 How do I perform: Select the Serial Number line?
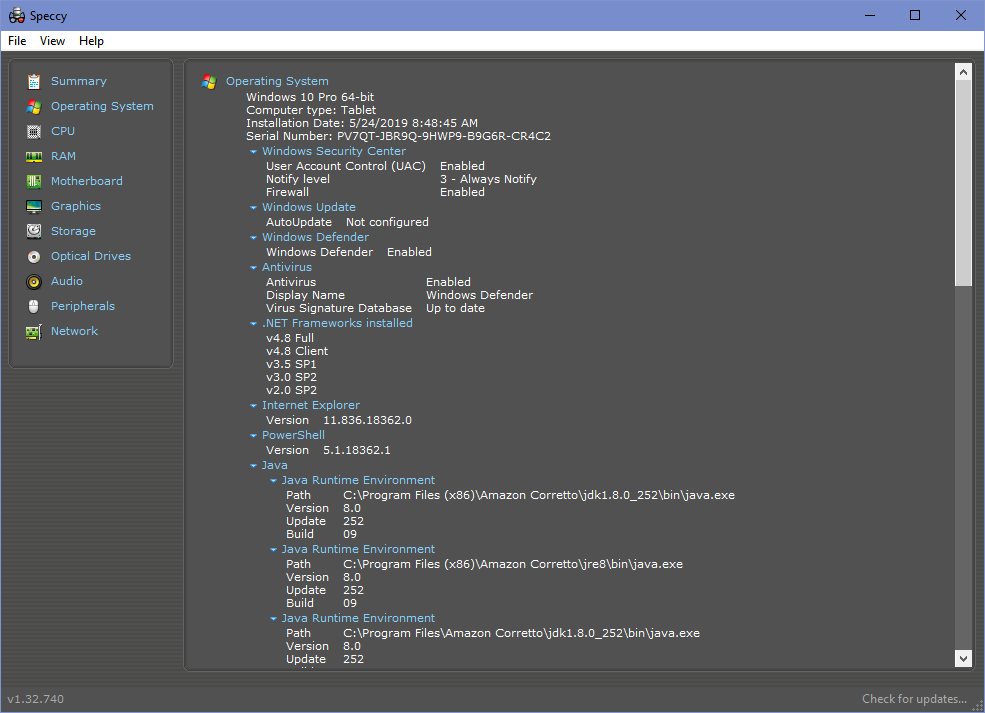(398, 136)
